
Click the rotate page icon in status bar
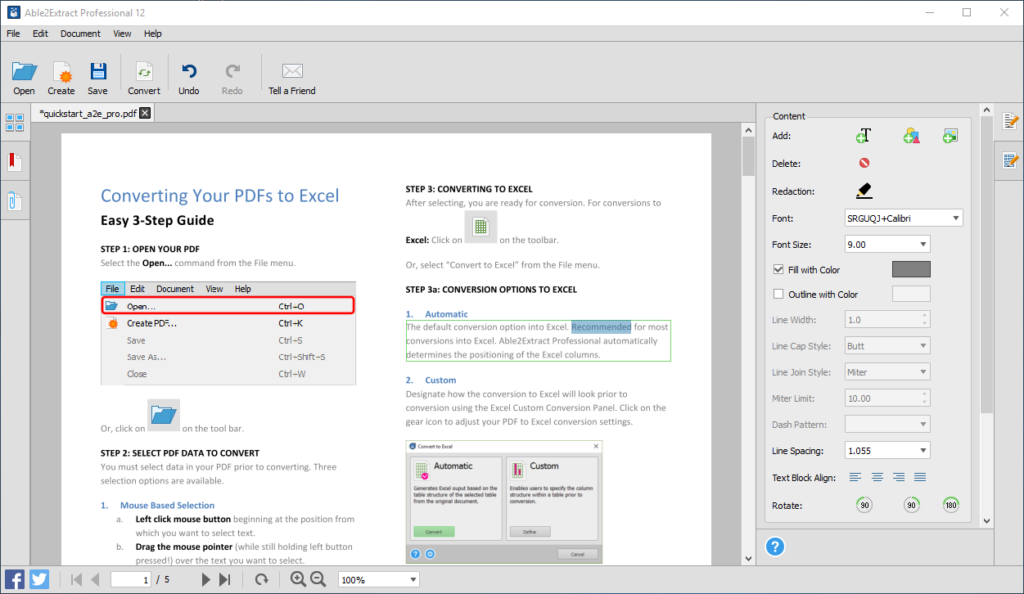click(x=261, y=580)
